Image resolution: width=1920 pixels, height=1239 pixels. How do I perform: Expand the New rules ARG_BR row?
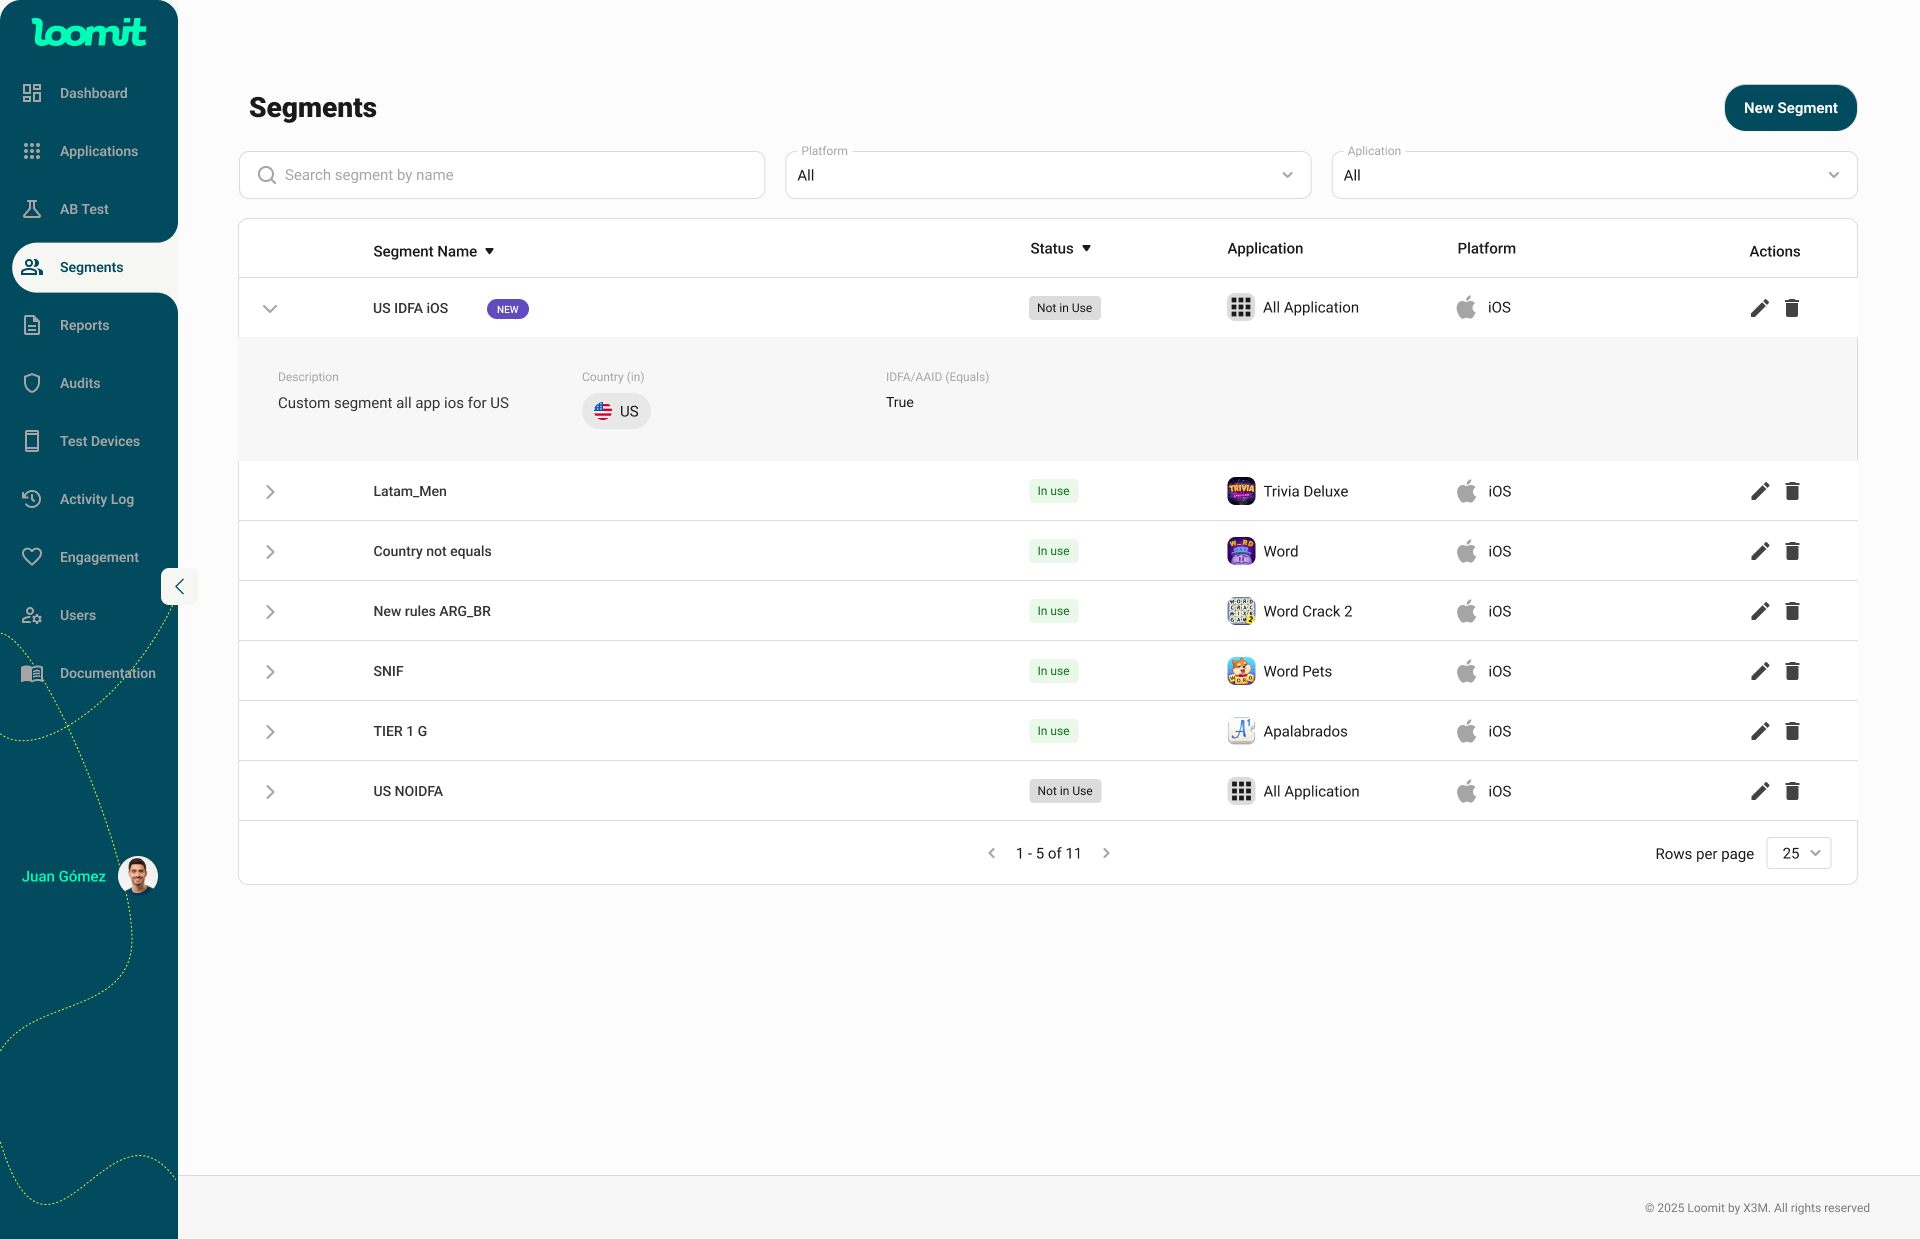(270, 611)
